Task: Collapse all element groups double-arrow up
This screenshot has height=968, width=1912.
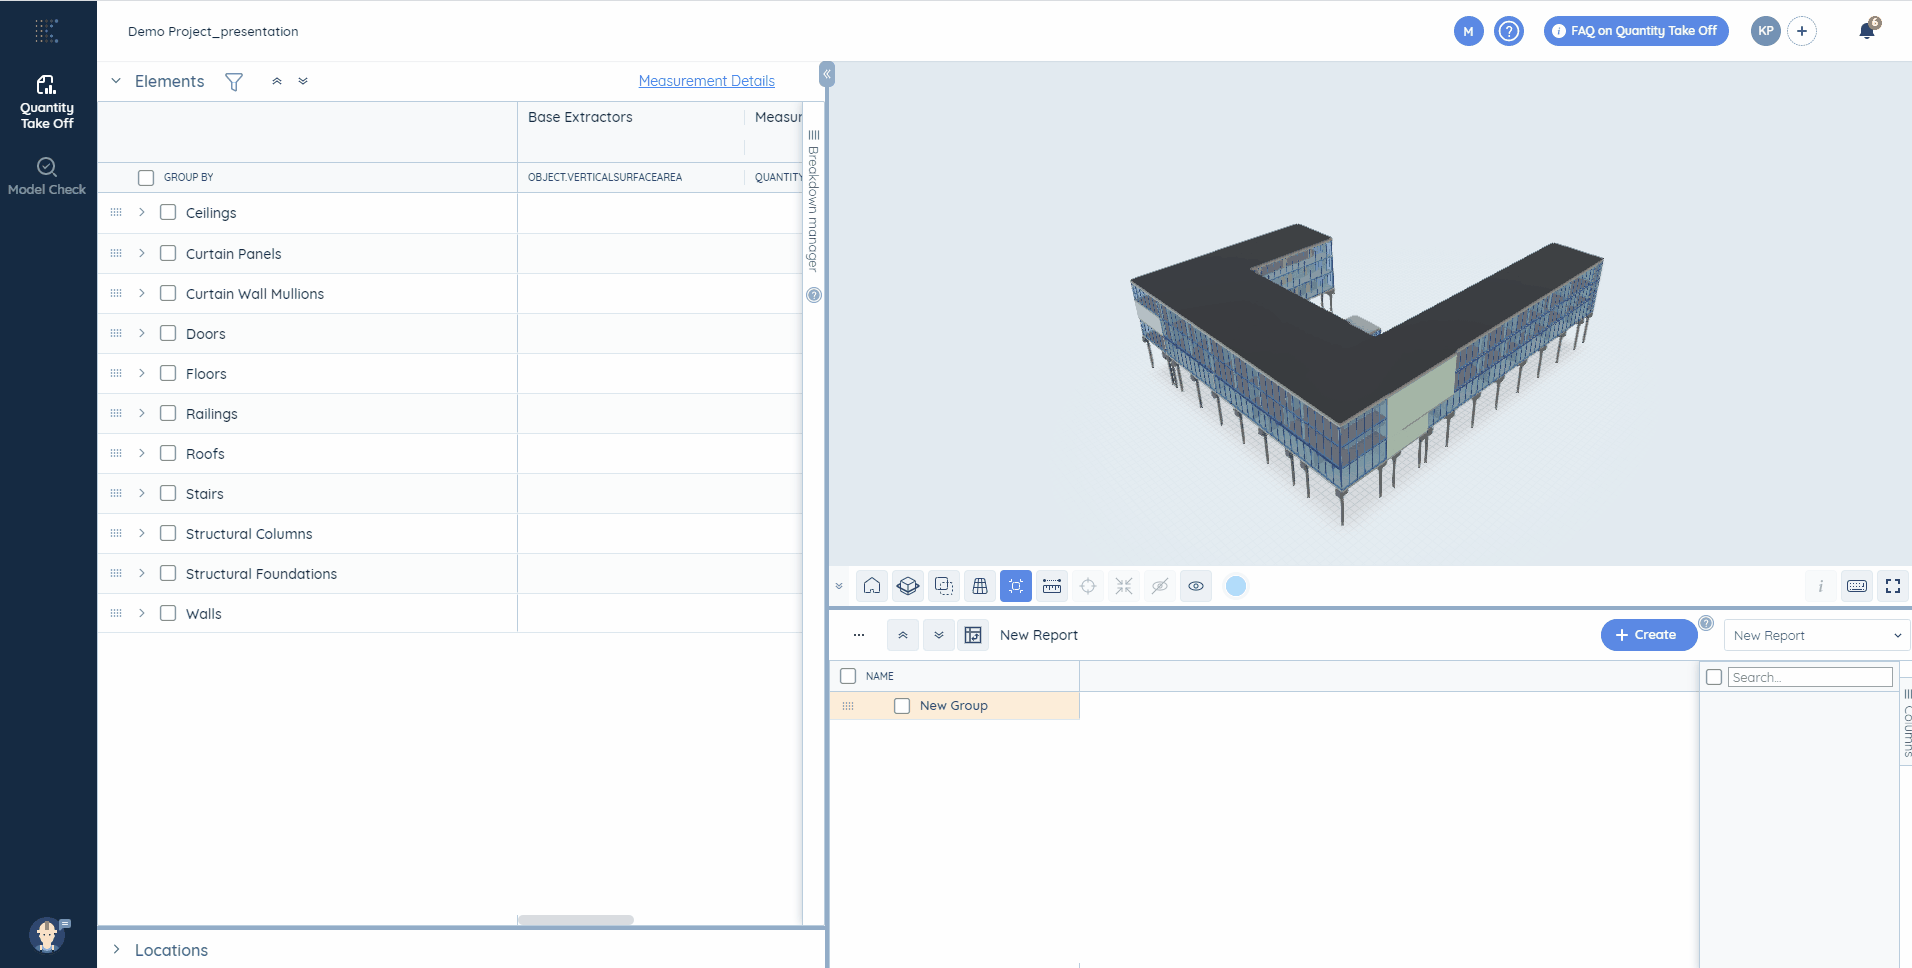Action: (x=277, y=81)
